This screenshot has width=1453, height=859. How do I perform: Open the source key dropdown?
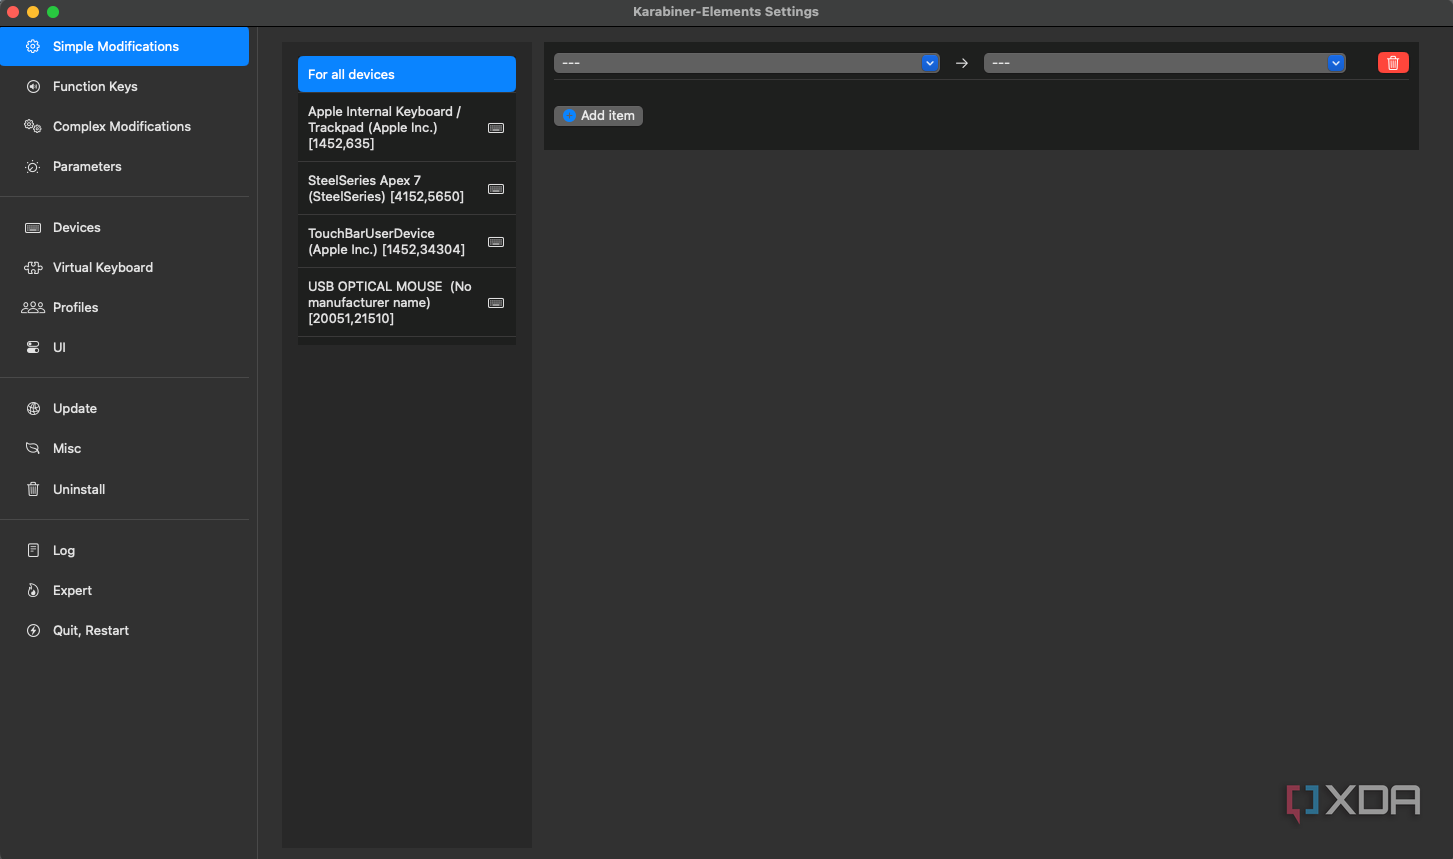[x=746, y=63]
